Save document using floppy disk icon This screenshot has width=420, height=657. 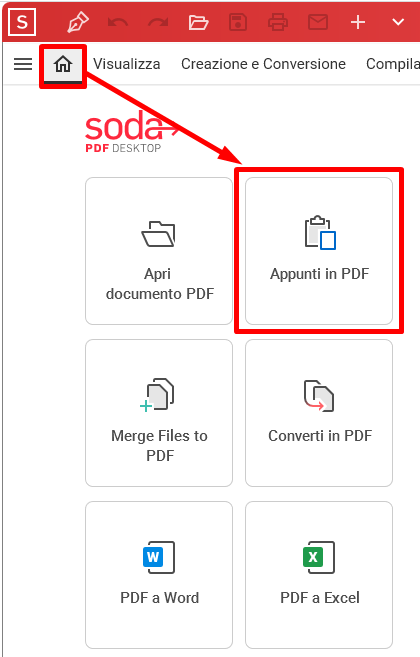point(238,22)
